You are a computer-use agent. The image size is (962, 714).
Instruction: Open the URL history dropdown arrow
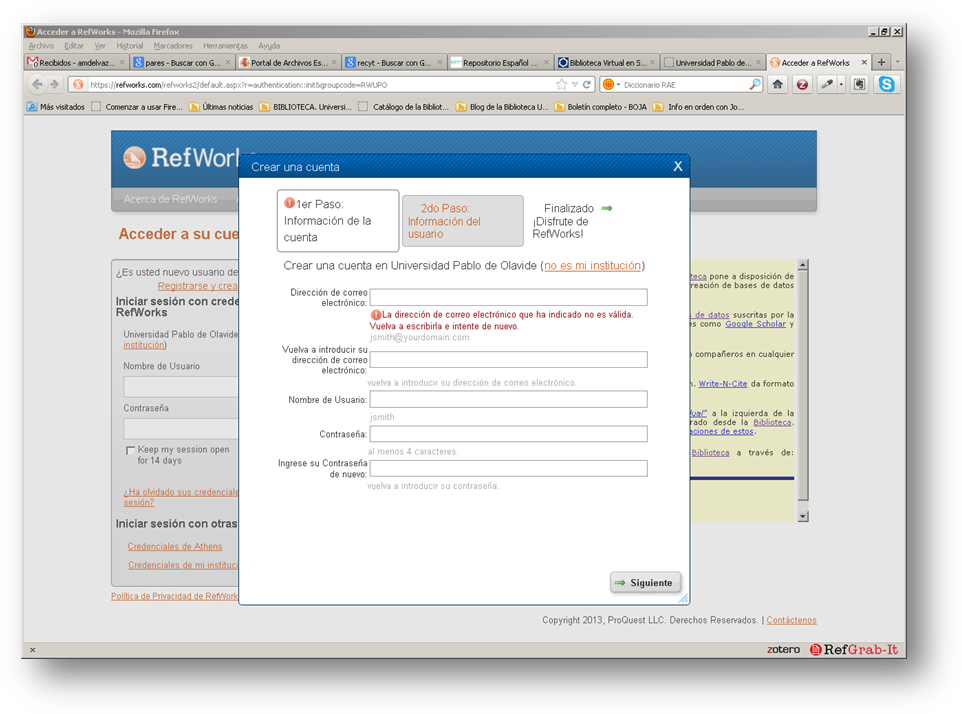tap(575, 85)
